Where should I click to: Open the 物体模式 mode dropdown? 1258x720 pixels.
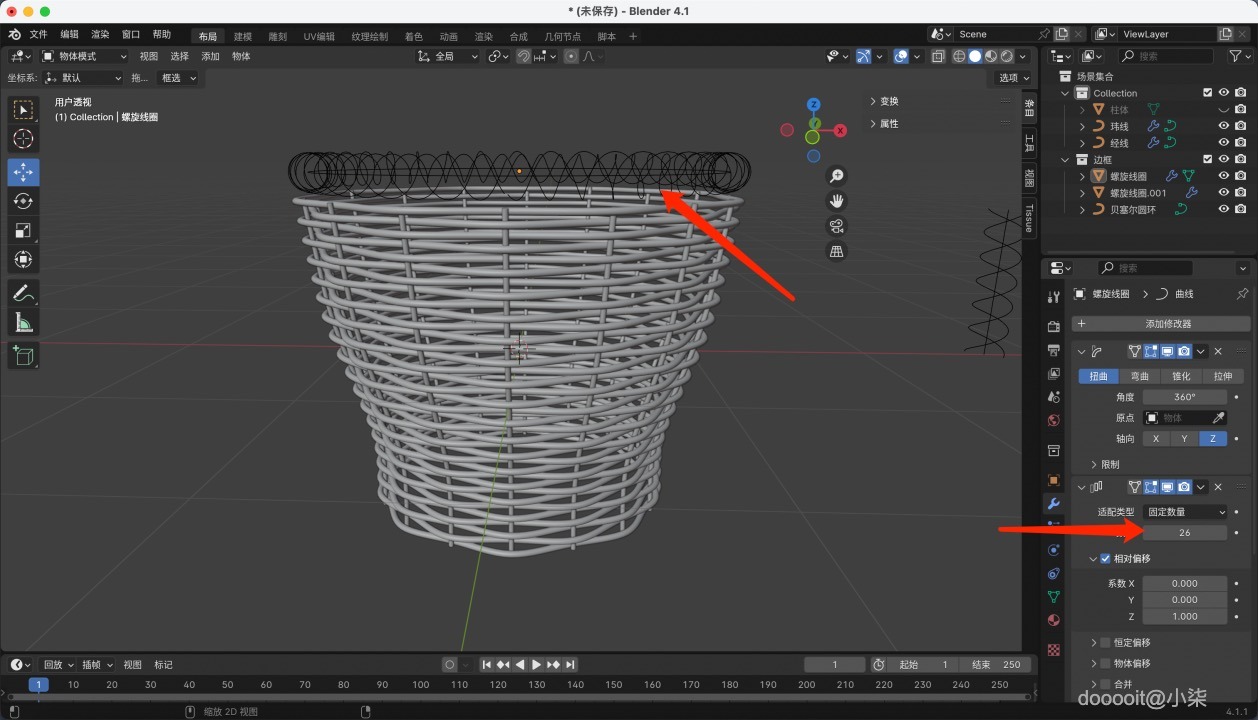[x=84, y=56]
